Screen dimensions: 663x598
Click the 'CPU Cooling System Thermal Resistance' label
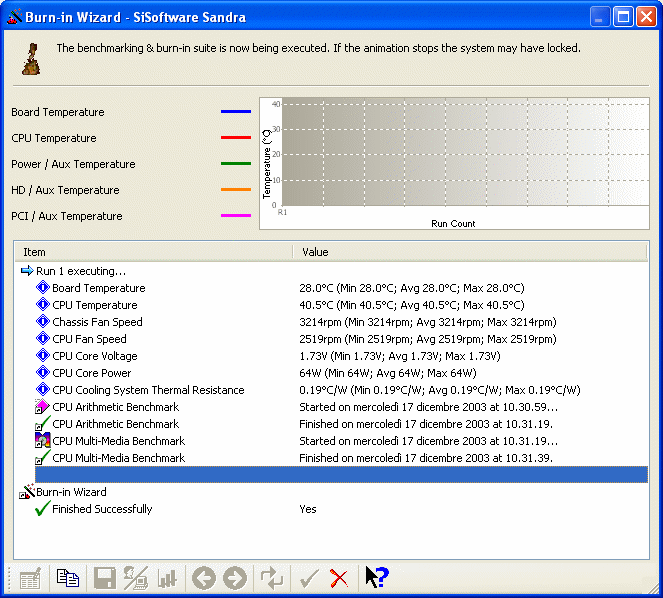click(x=148, y=390)
